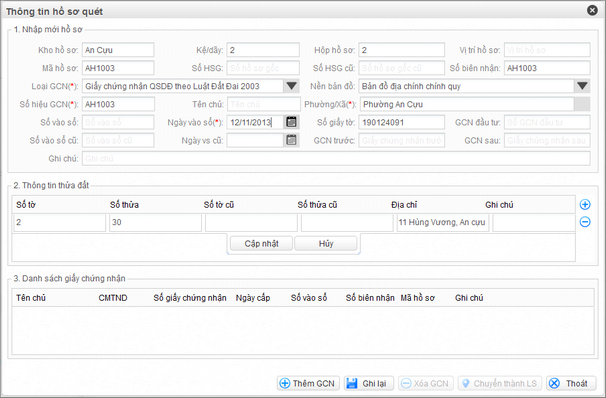Viewport: 606px width, 398px height.
Task: Focus the Số giấy tờ field
Action: point(402,122)
